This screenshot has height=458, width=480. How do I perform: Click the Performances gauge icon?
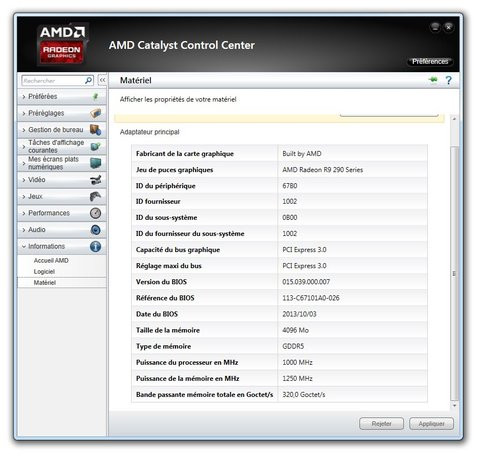[x=96, y=213]
